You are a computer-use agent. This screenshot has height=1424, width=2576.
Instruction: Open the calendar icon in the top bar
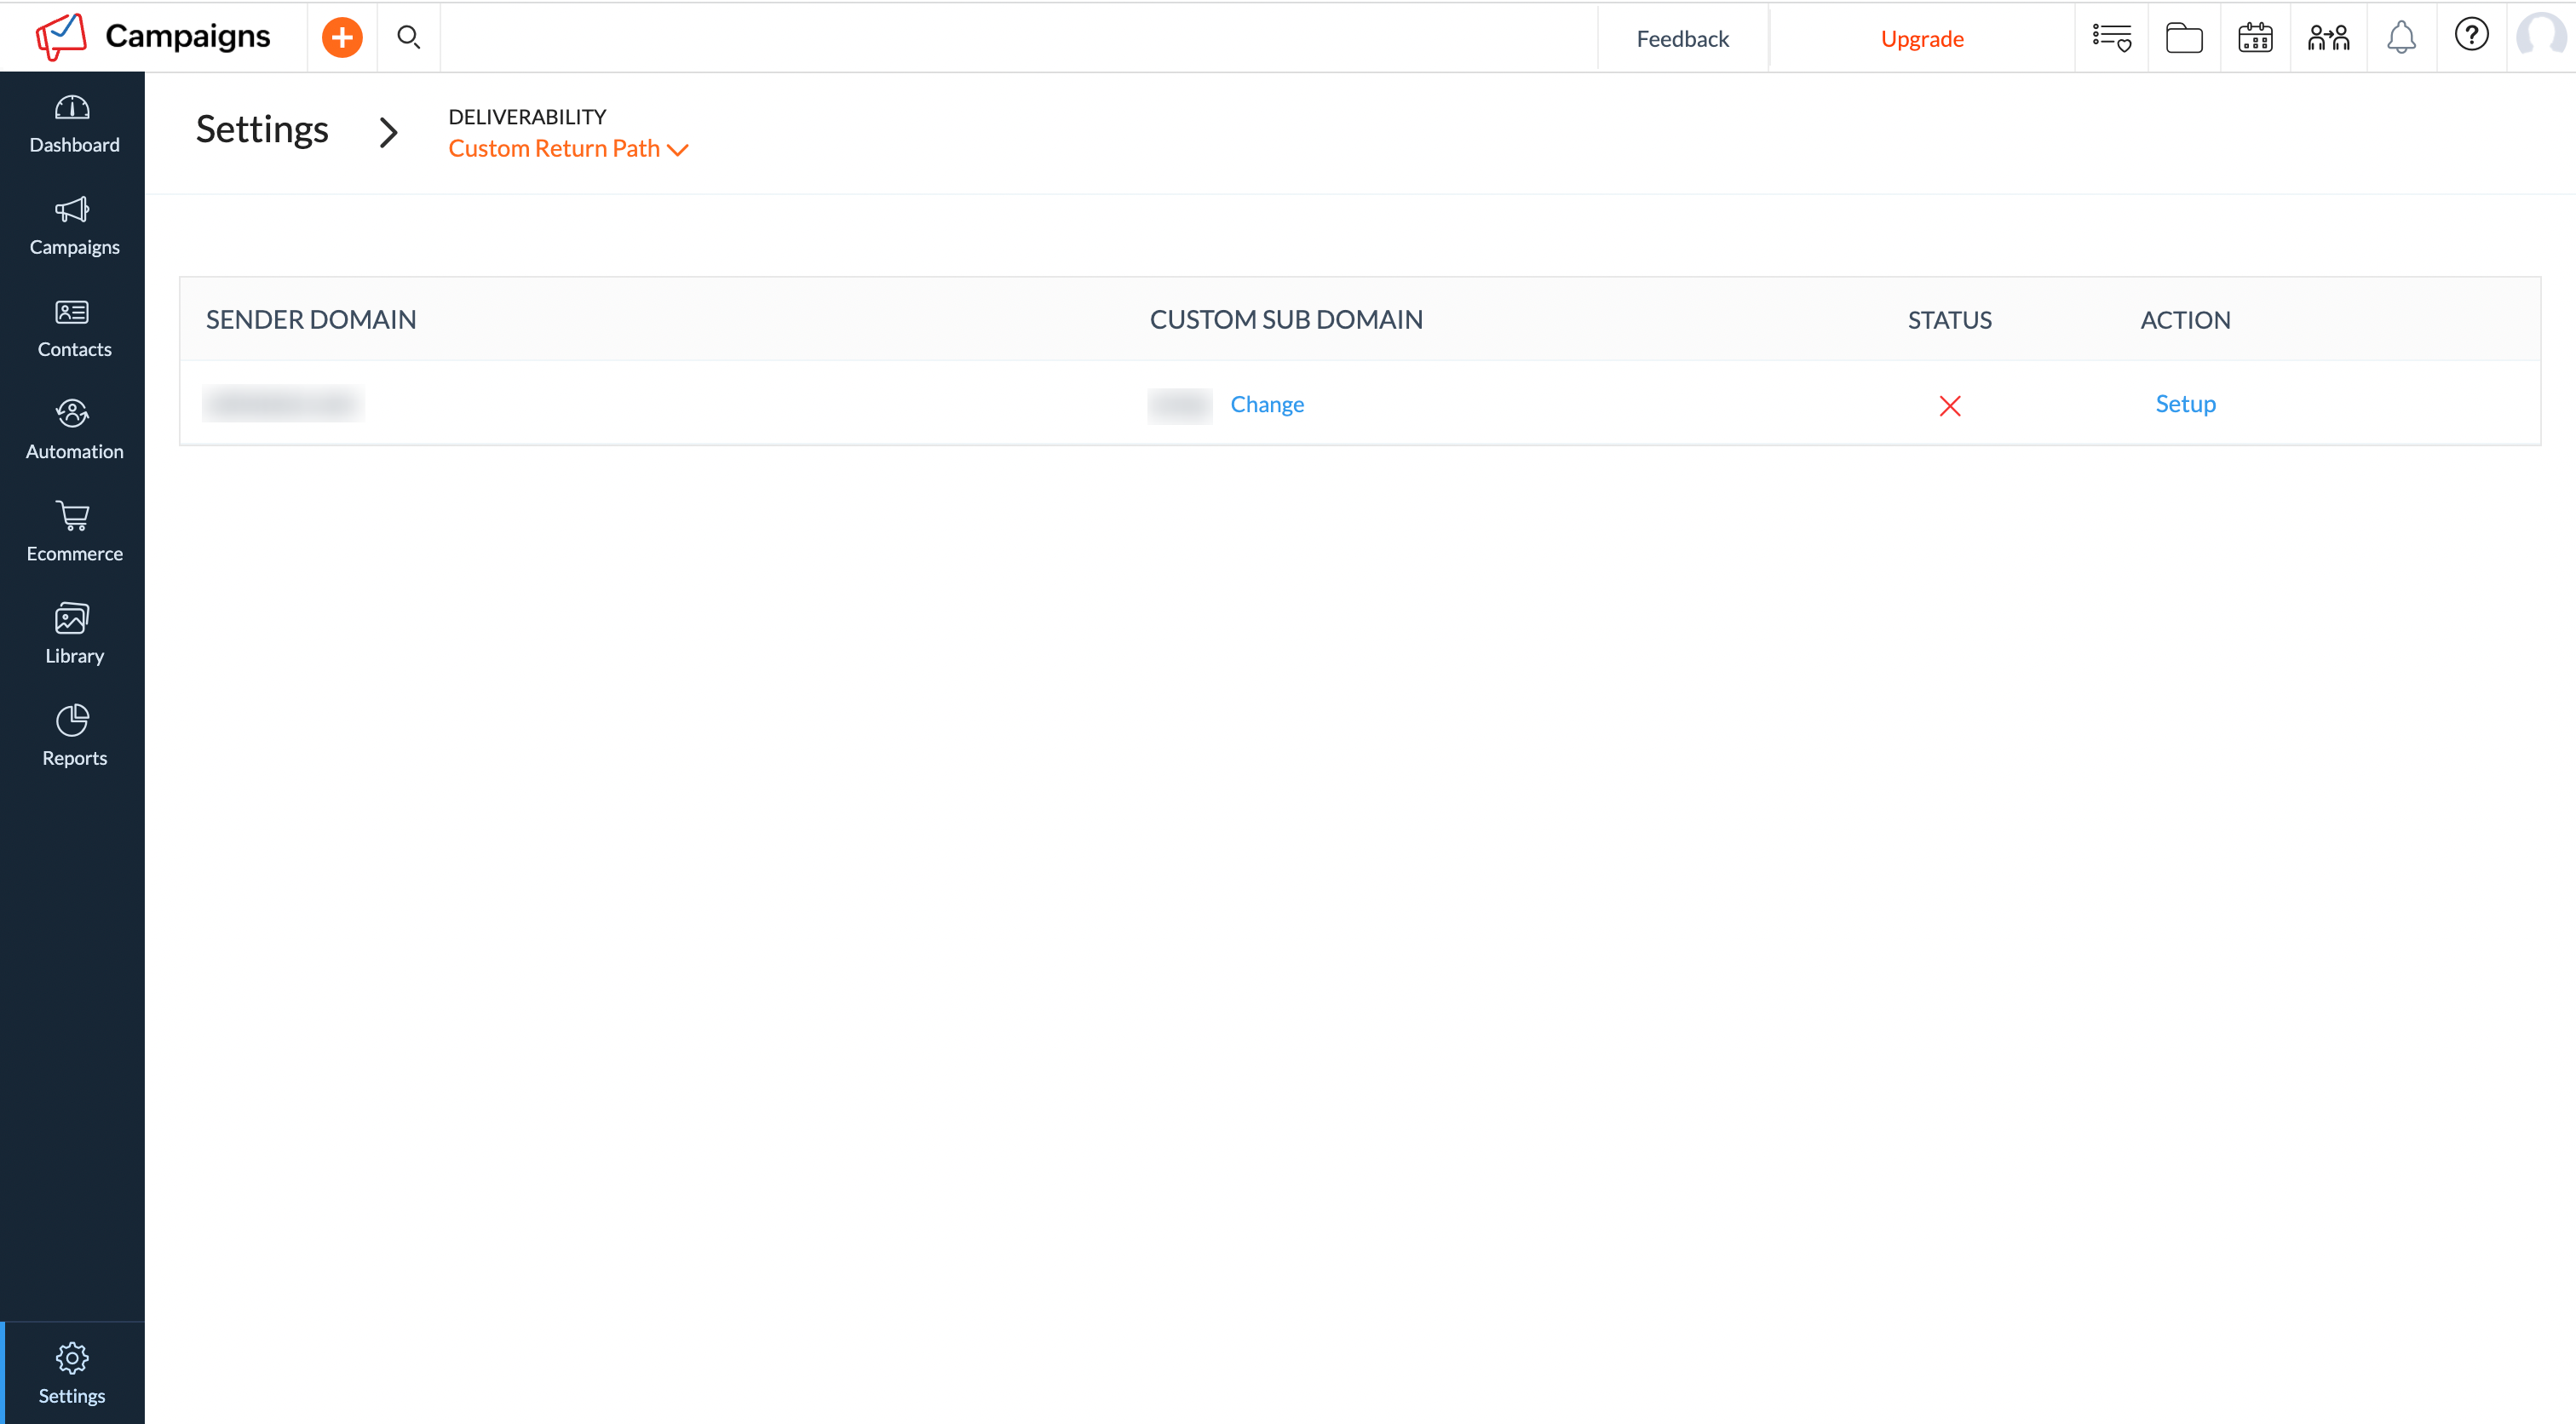click(2253, 37)
